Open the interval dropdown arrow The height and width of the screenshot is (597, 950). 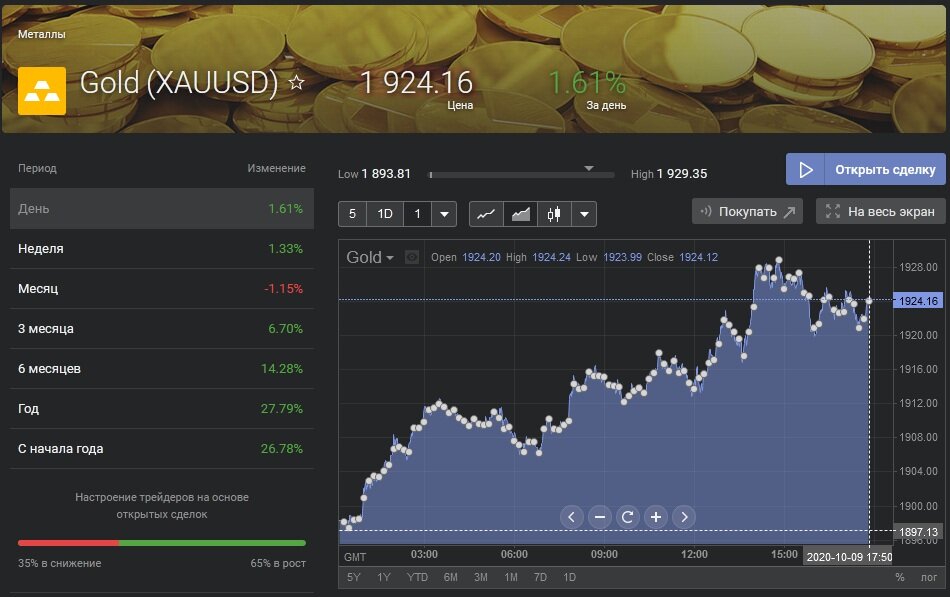click(x=445, y=213)
